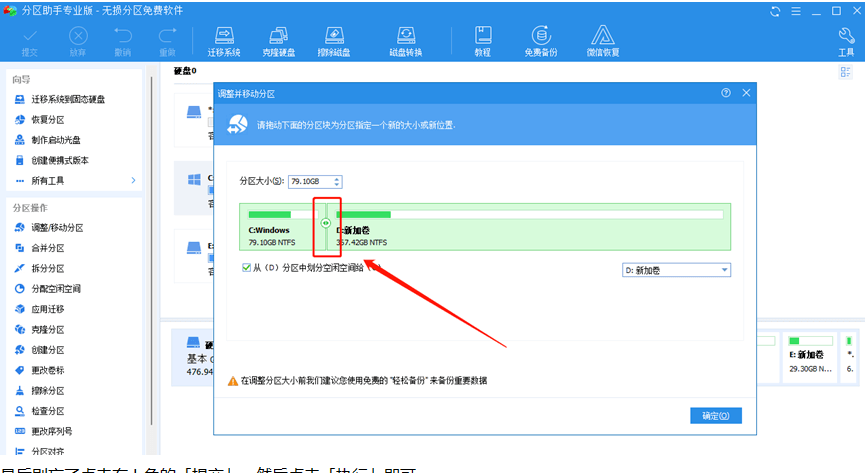
Task: Click the 迁移系统 toolbar icon
Action: [224, 40]
